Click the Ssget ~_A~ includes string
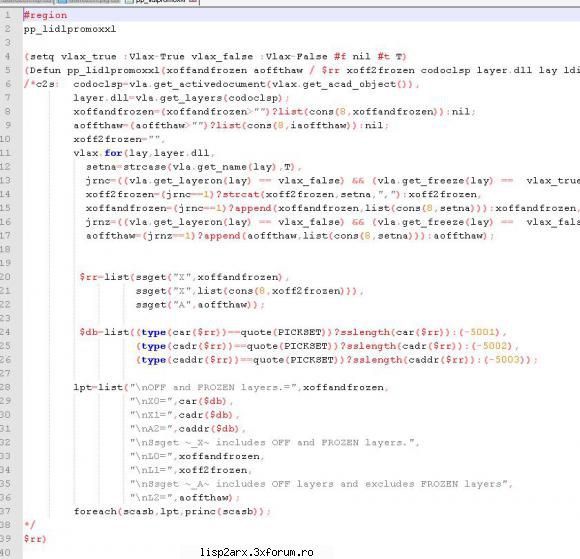The image size is (580, 559). [x=321, y=484]
